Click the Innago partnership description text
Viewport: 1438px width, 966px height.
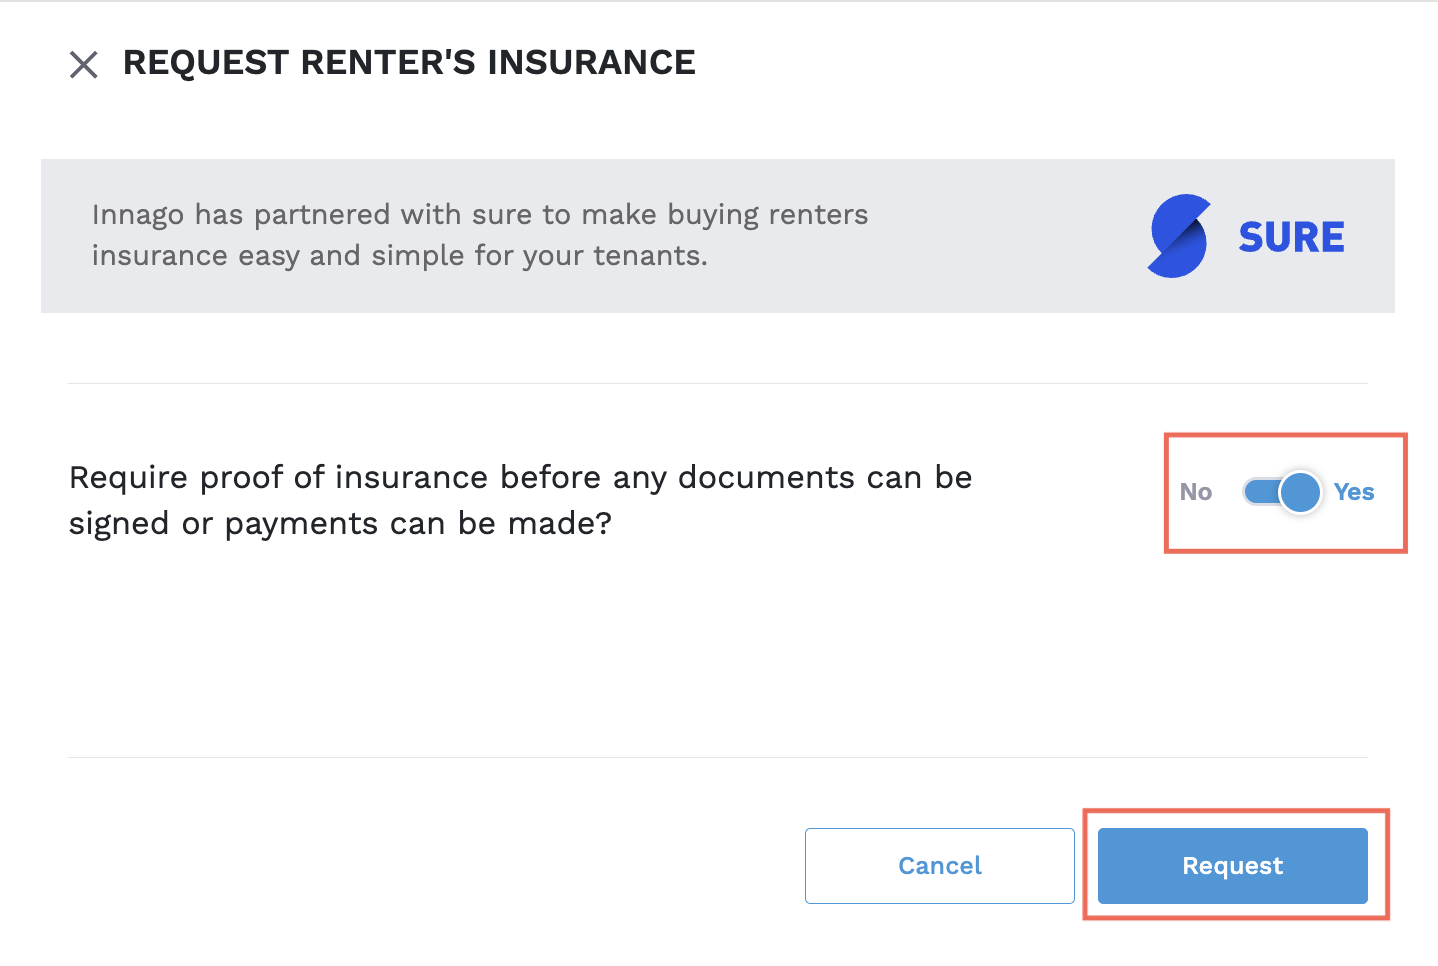[480, 235]
